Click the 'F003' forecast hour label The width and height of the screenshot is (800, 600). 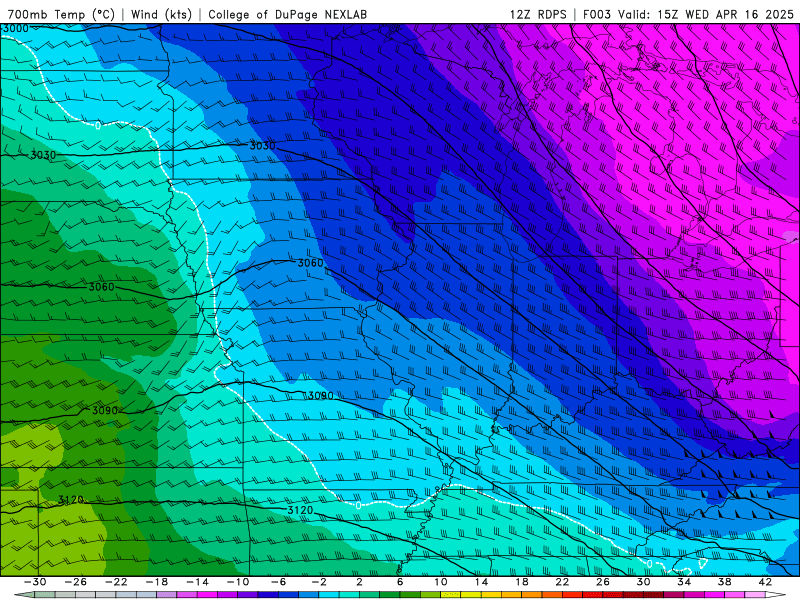(596, 14)
